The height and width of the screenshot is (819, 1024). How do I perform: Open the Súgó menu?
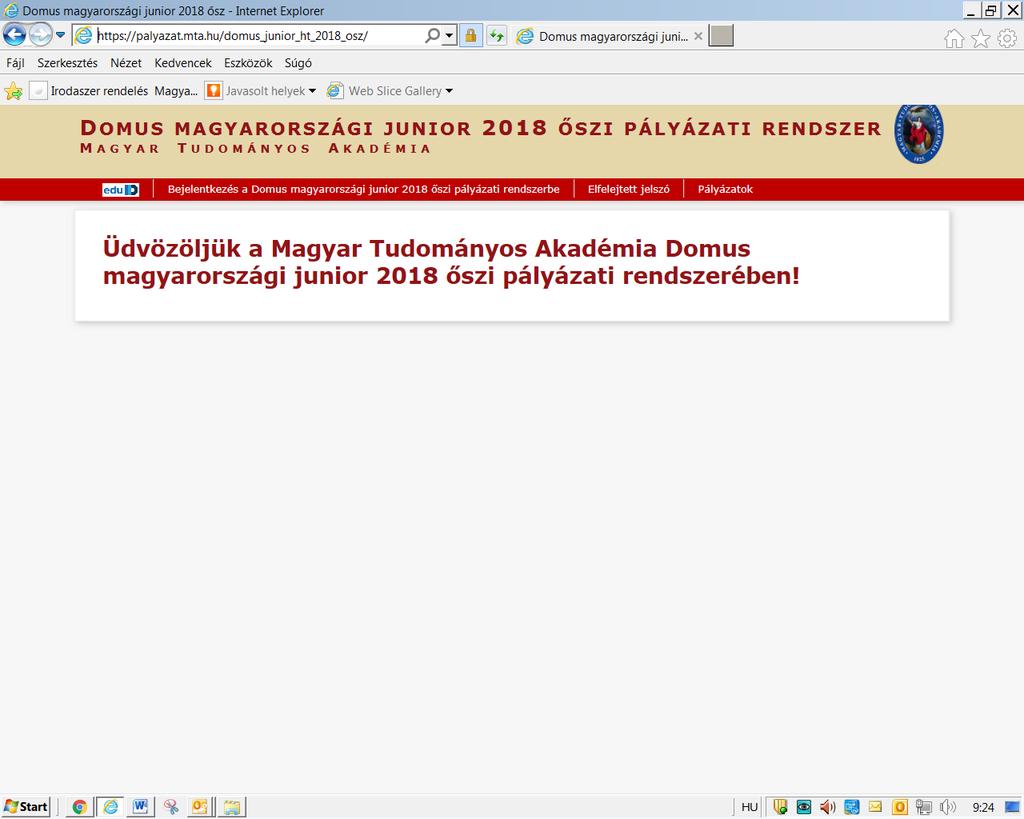pos(298,63)
